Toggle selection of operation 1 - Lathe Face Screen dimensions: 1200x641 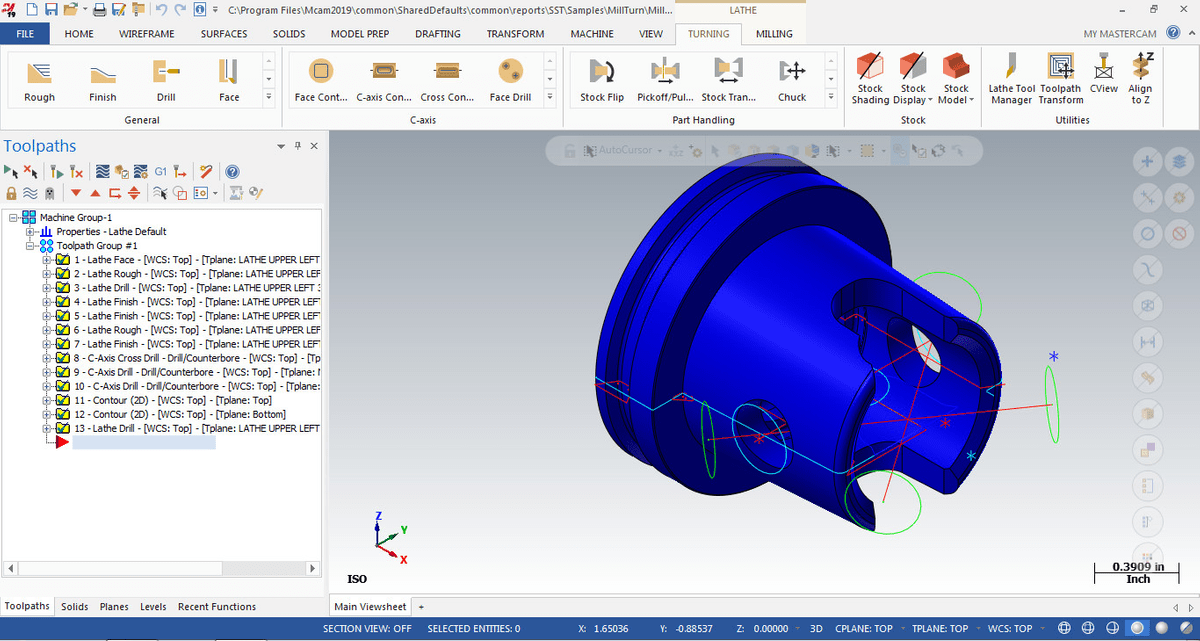tap(62, 260)
